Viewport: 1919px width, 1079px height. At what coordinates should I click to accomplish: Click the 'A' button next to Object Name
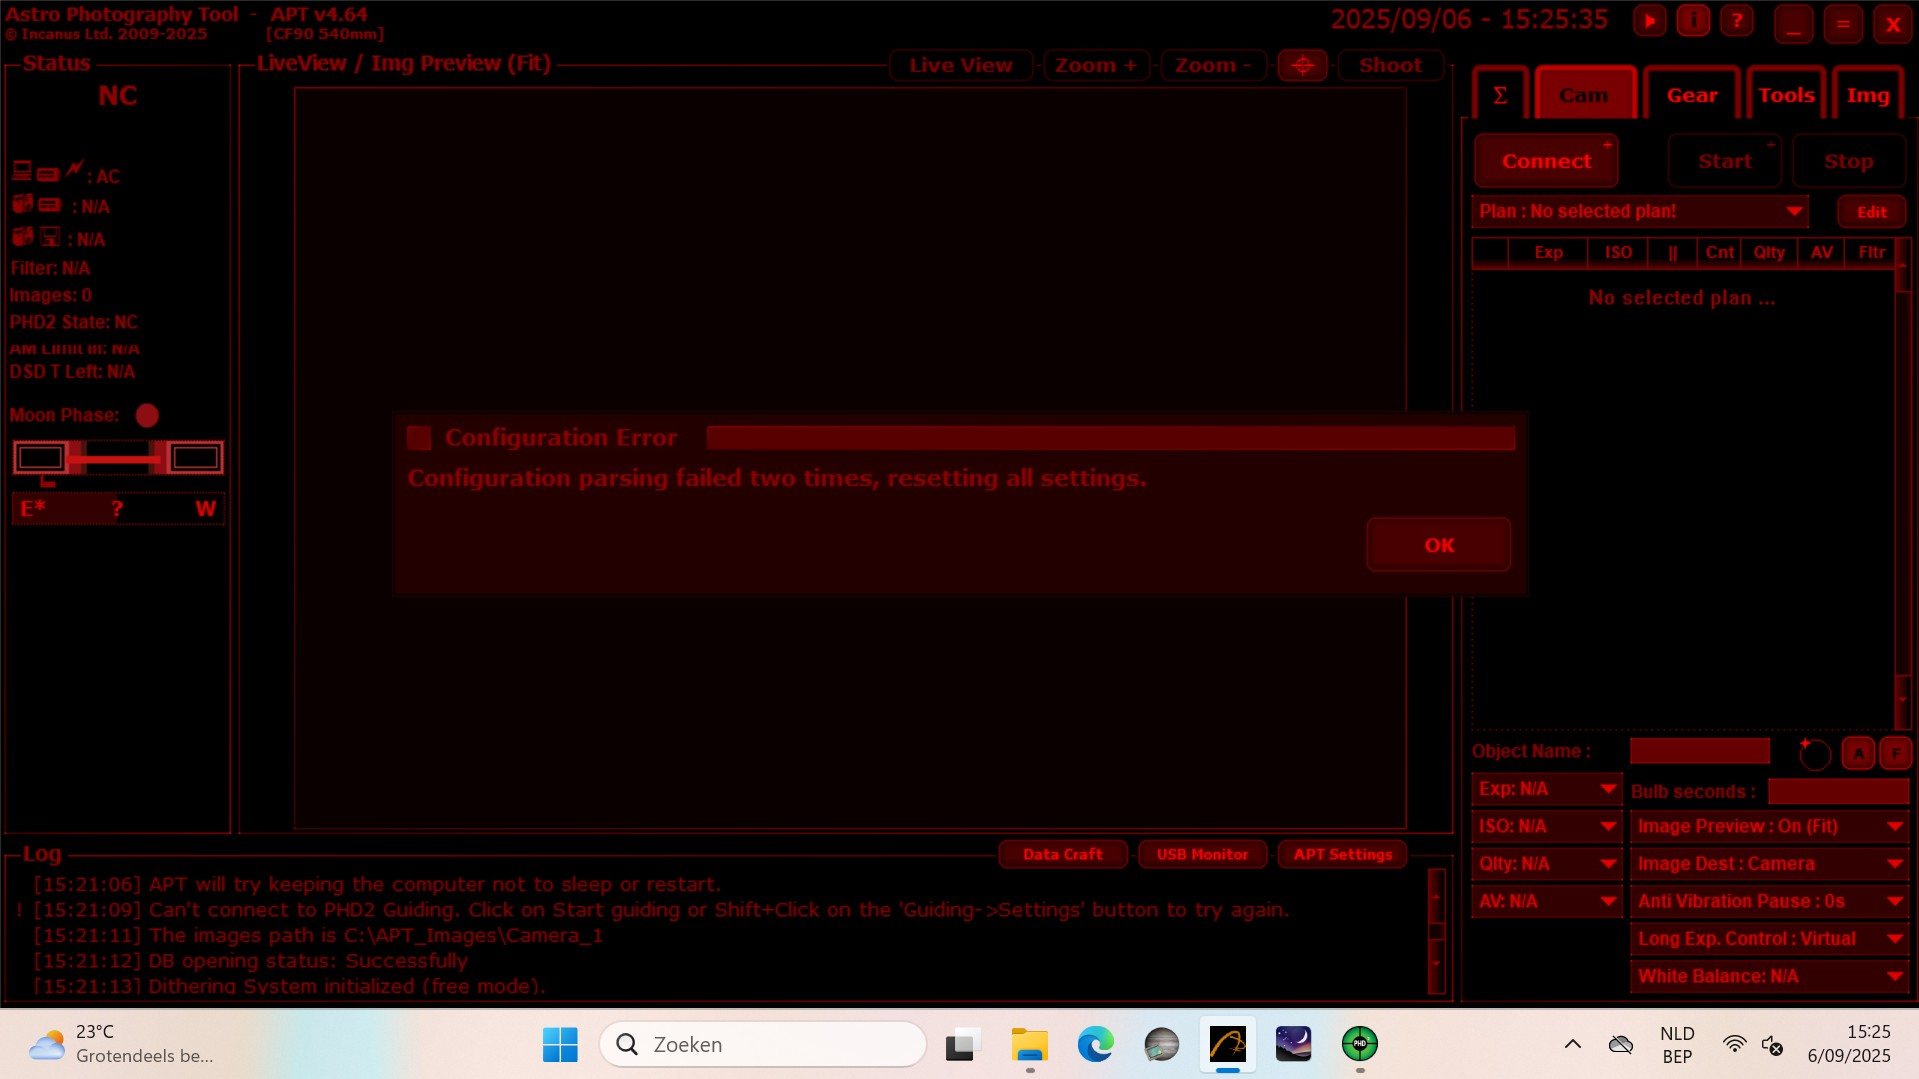pos(1858,753)
